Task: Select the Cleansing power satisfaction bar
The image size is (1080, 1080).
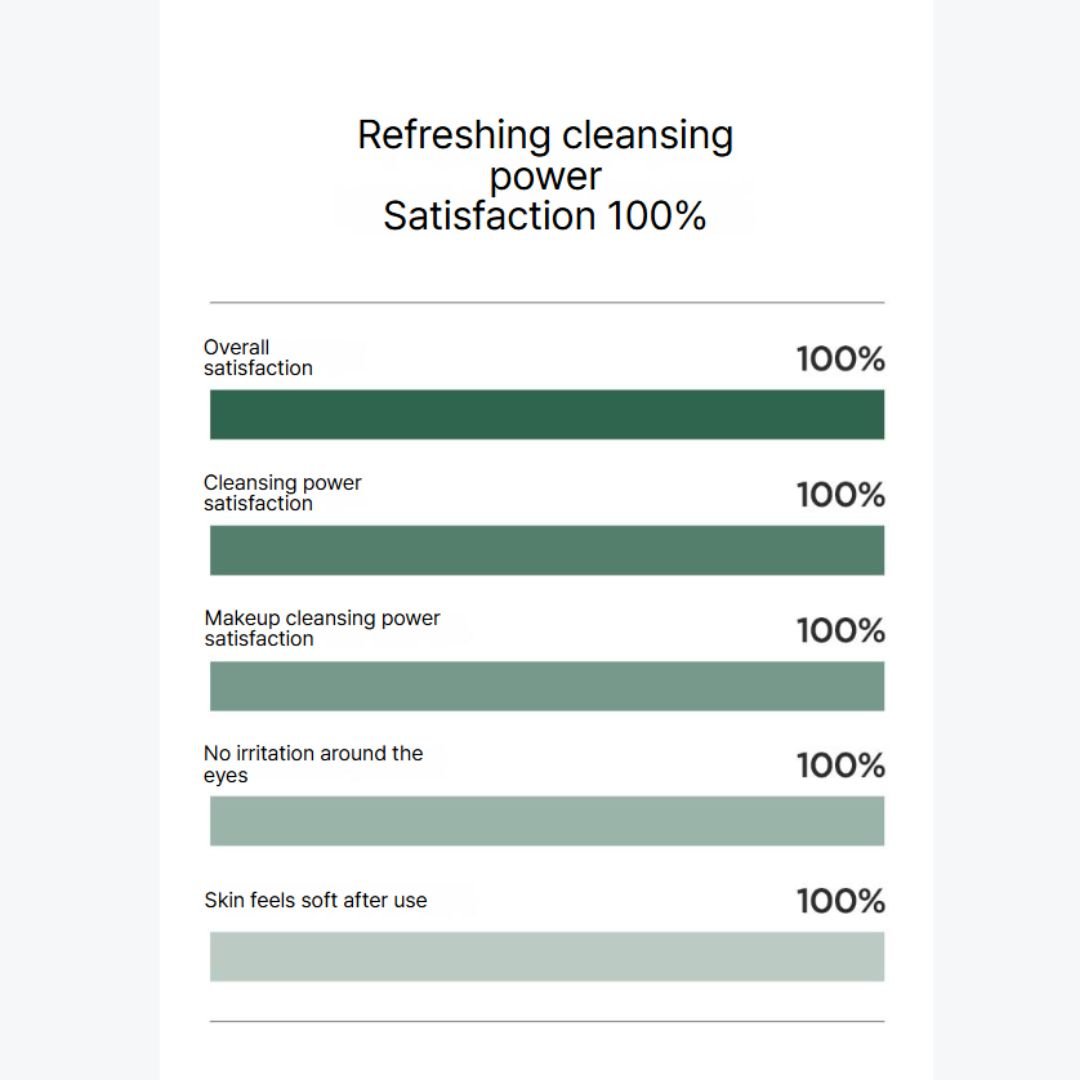Action: (547, 550)
